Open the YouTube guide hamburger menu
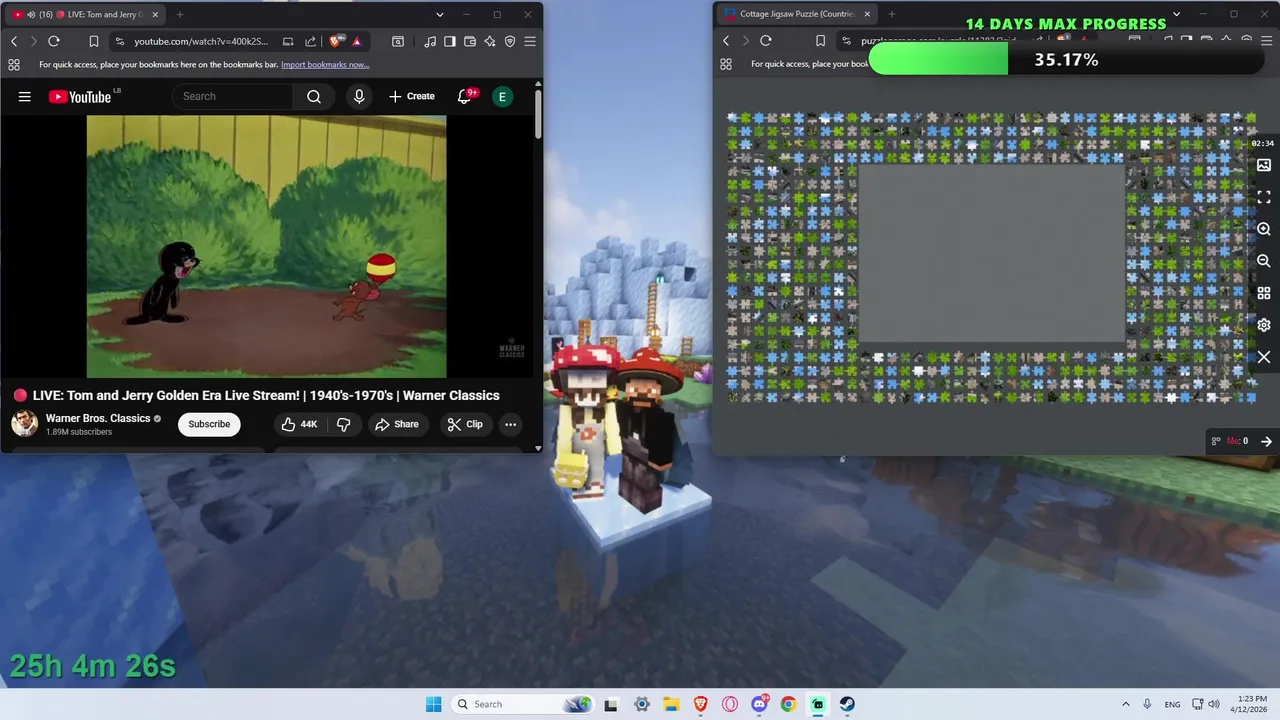Screen dimensions: 1280x720 24,96
